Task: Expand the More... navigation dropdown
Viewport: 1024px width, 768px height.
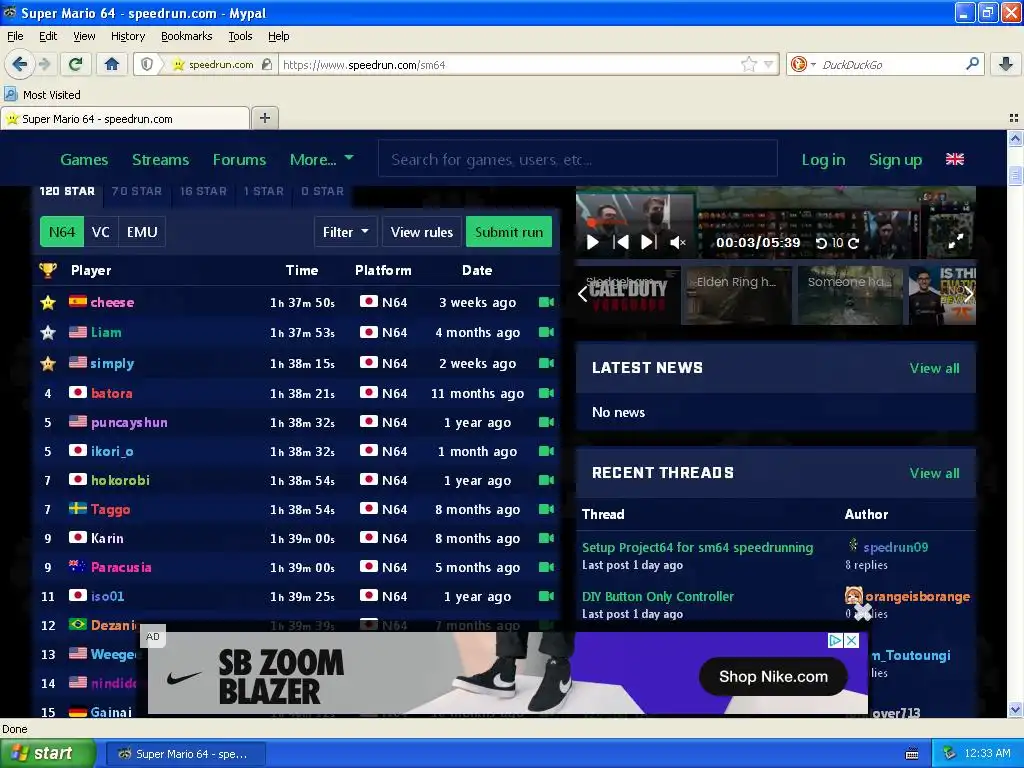Action: click(x=321, y=159)
